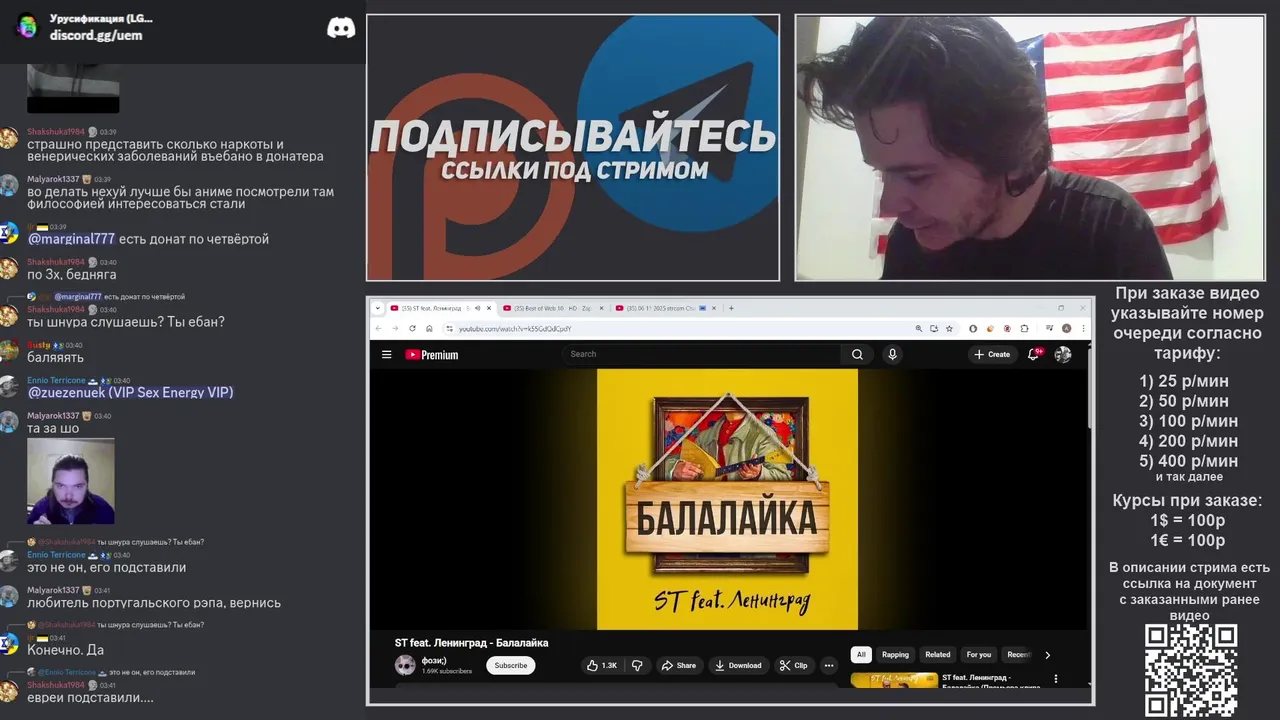Click the YouTube search magnifier button
The image size is (1280, 720).
point(857,354)
